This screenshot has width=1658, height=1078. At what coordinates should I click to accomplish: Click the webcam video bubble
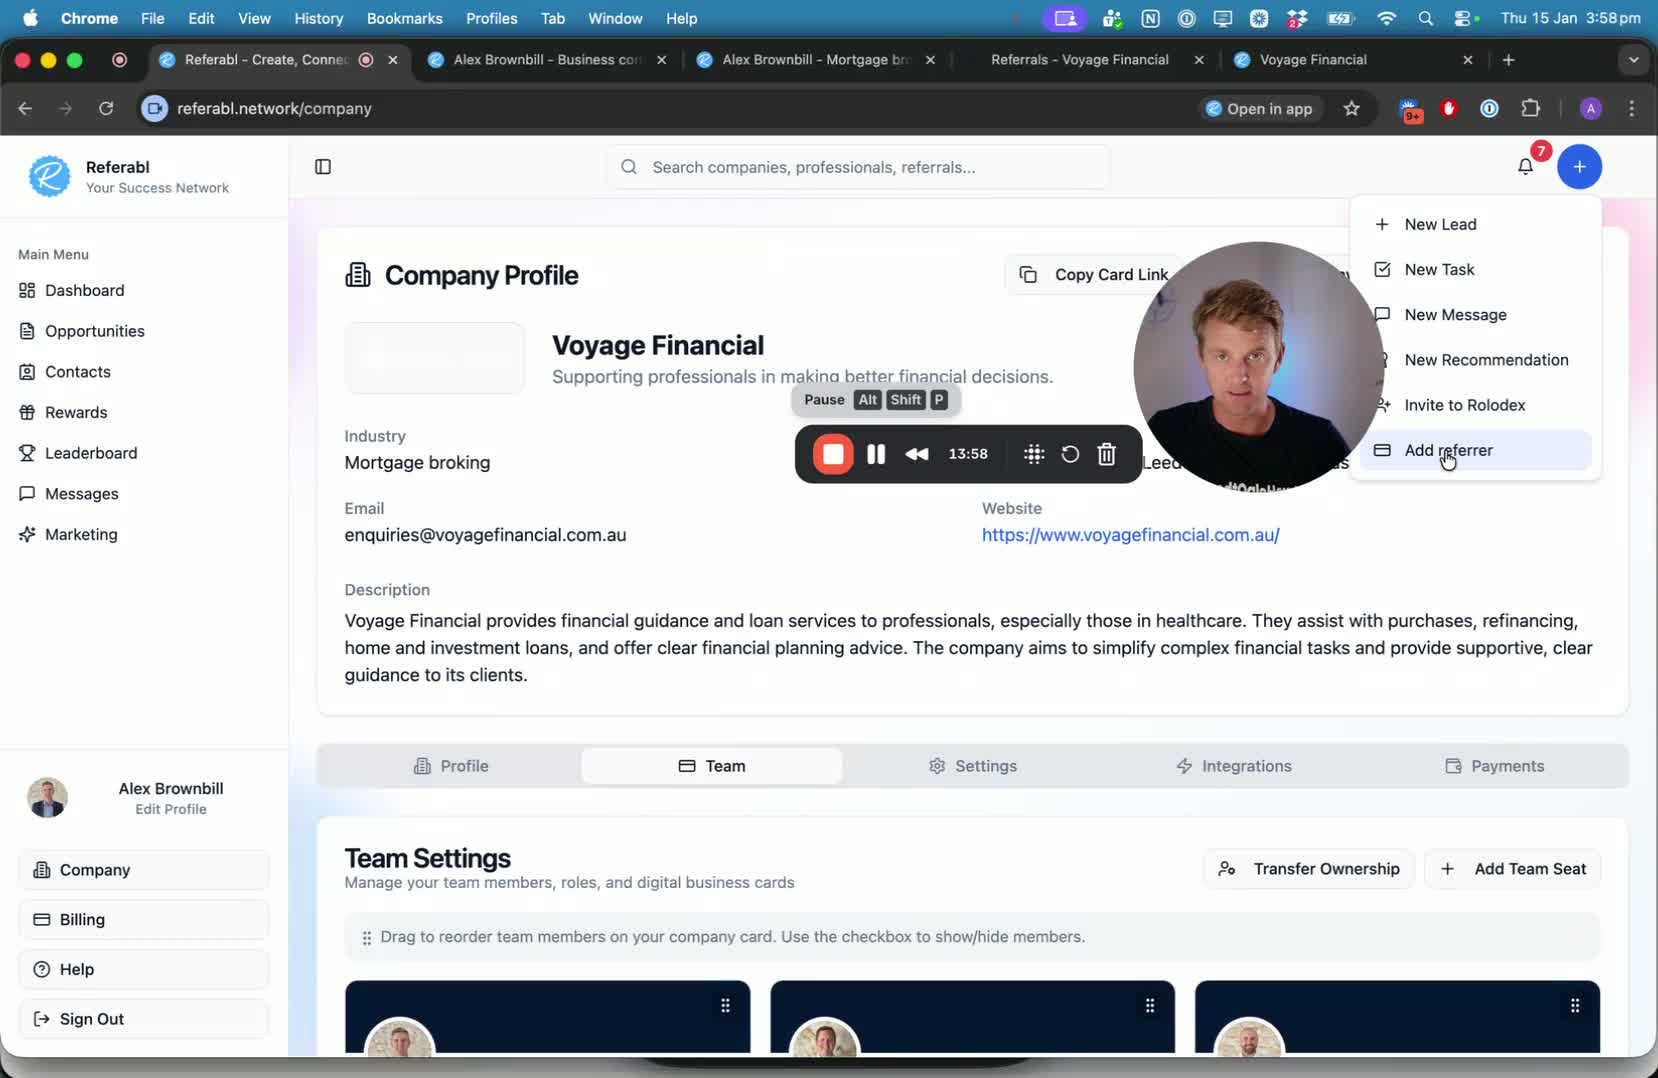[x=1258, y=366]
